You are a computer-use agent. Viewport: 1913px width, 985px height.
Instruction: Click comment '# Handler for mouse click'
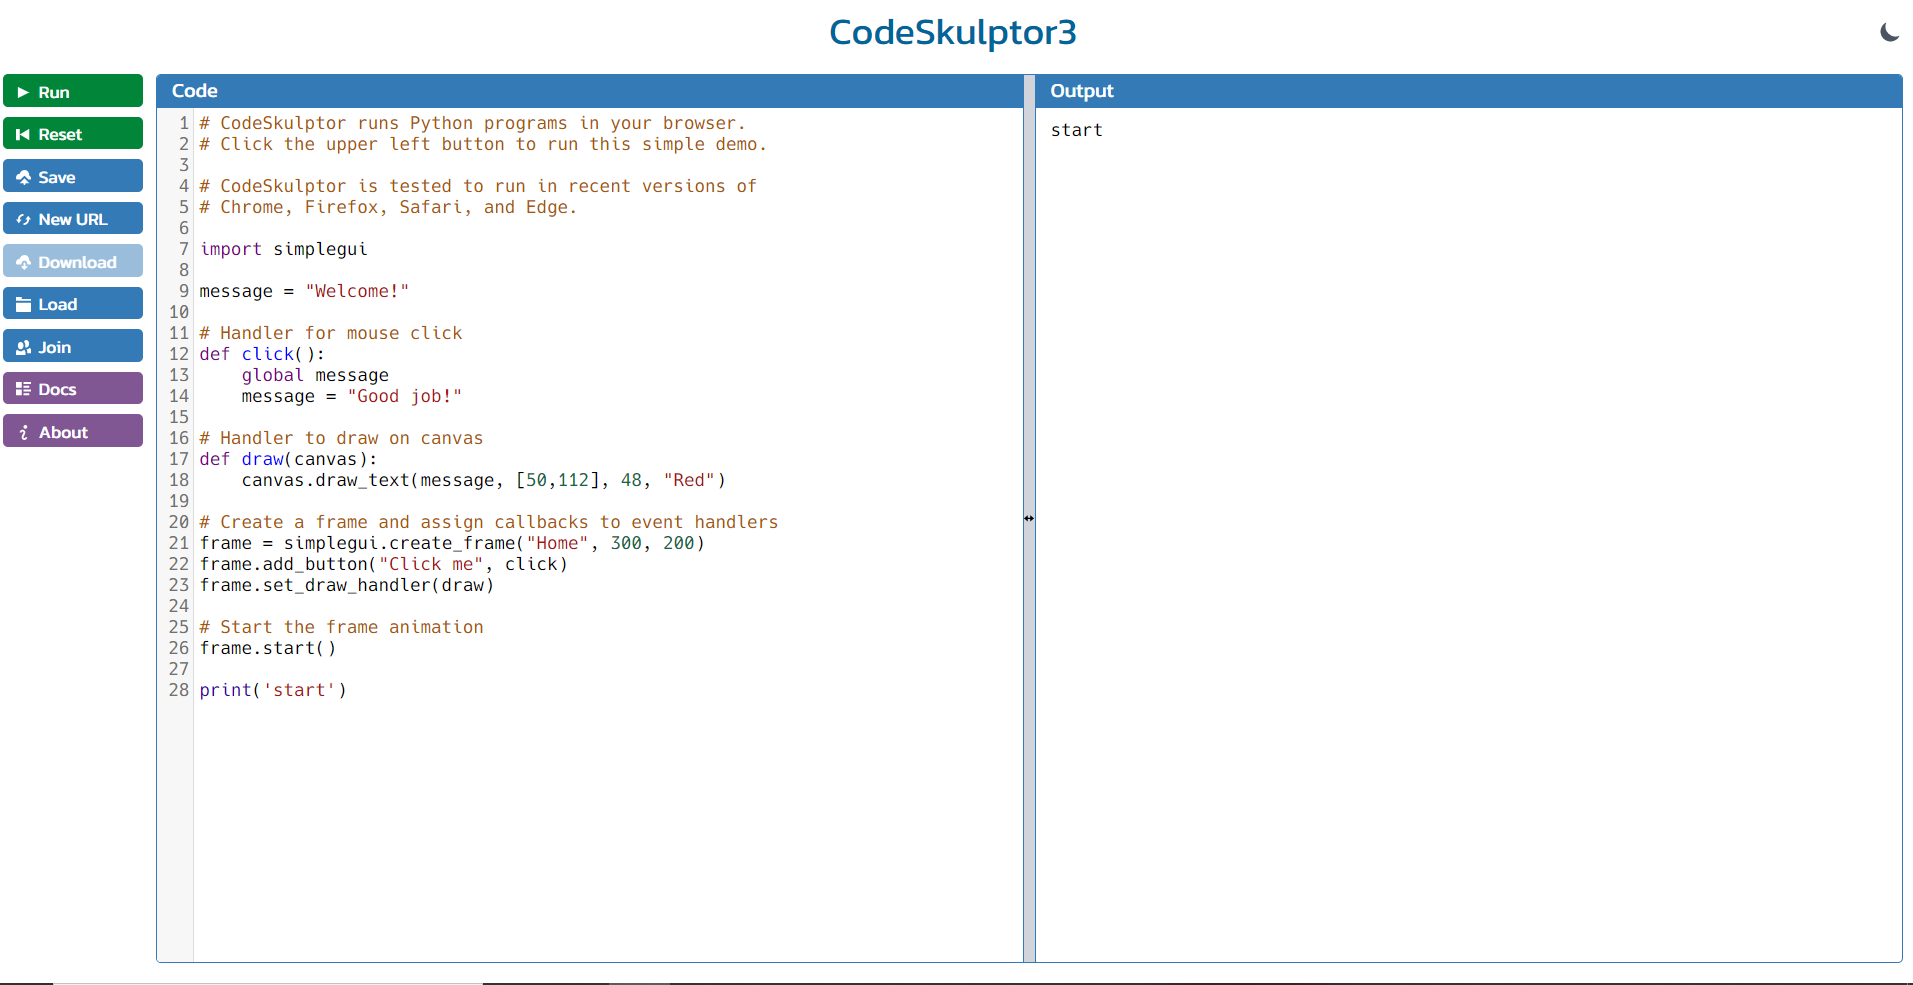[331, 333]
